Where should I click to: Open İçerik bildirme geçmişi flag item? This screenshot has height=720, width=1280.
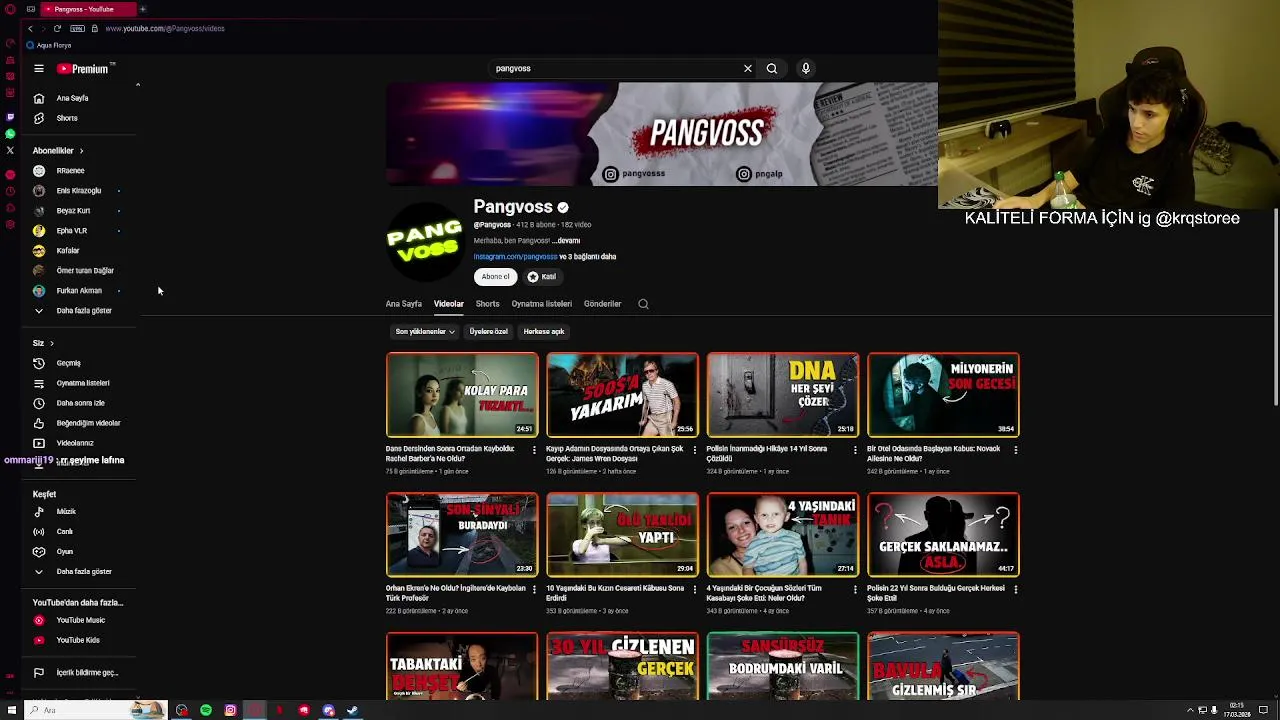pos(86,673)
